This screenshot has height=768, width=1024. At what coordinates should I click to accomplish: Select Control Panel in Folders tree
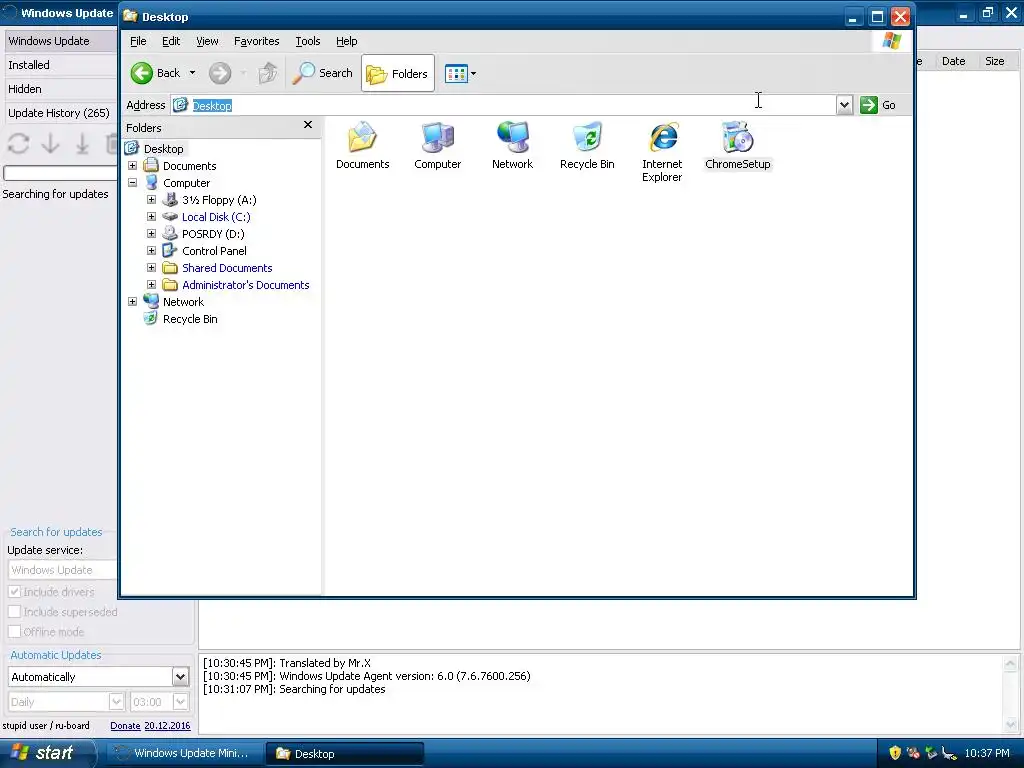[214, 251]
